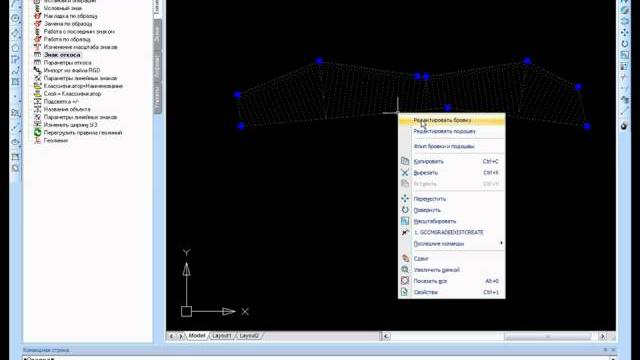Viewport: 640px width, 360px height.
Task: Choose 'Редактировать подошву' in the context menu
Action: click(x=451, y=131)
